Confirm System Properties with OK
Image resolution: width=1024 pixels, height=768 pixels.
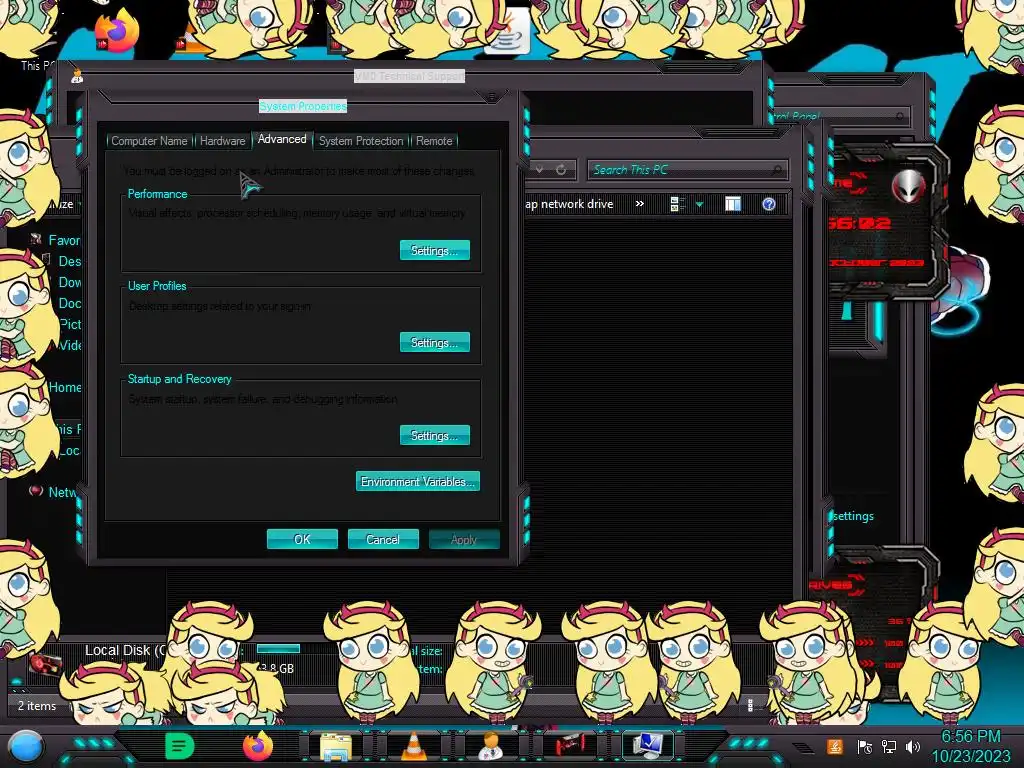tap(302, 539)
